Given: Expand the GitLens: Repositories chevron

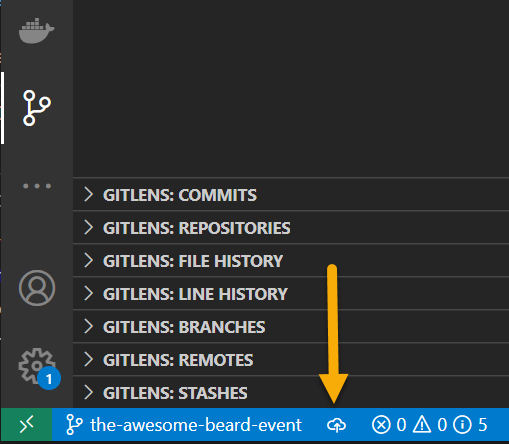Looking at the screenshot, I should click(x=88, y=227).
